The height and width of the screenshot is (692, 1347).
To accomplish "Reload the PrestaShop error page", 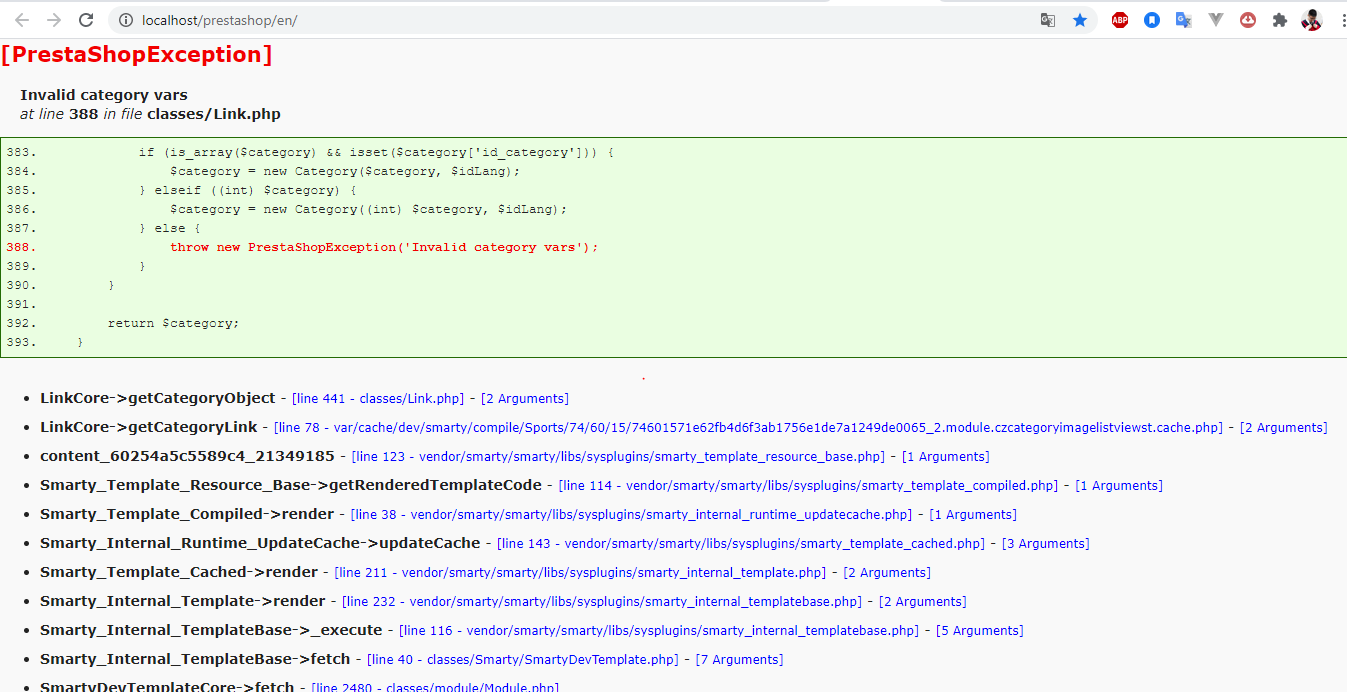I will [x=86, y=20].
